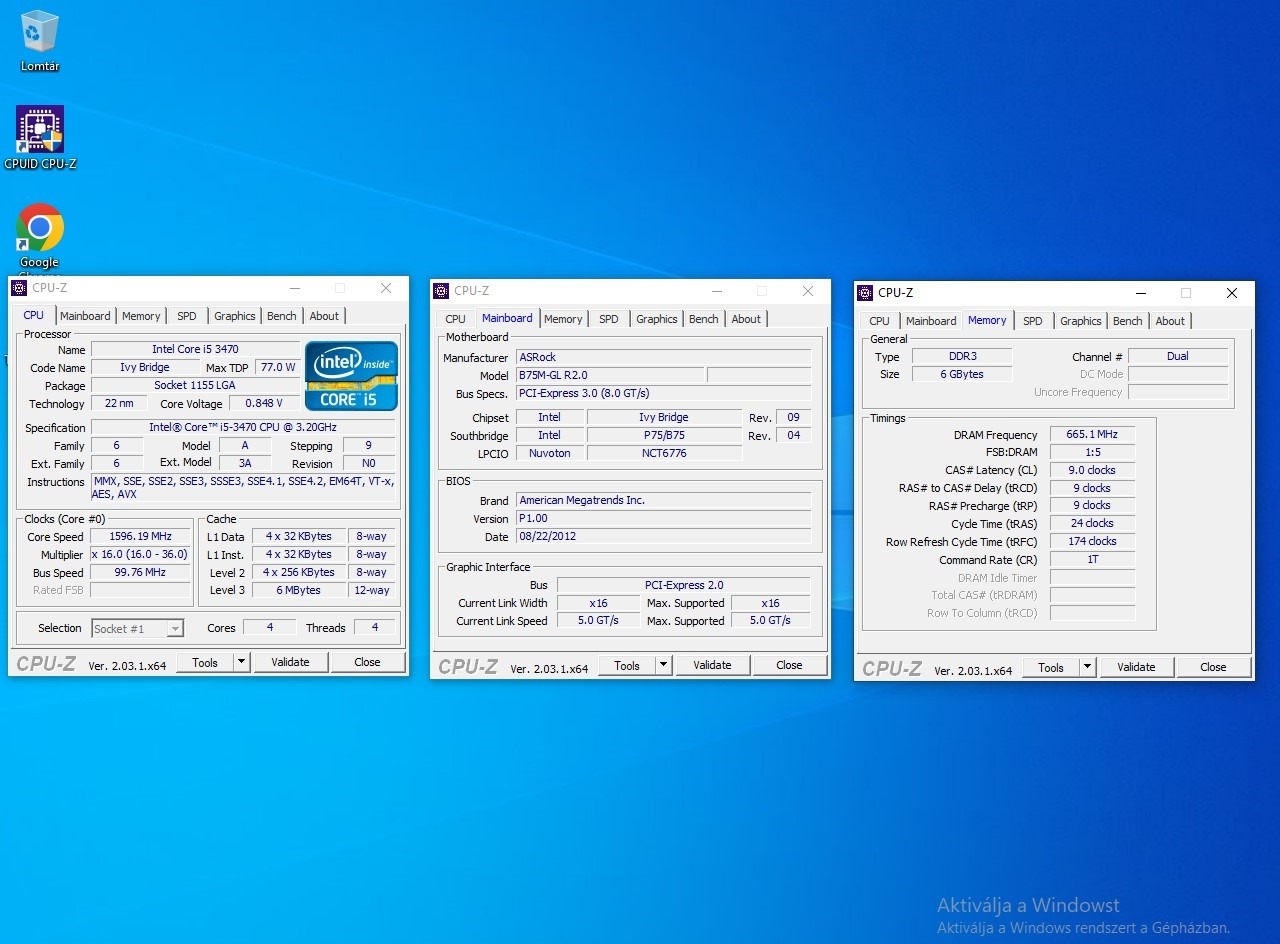The image size is (1280, 944).
Task: Open the SPD tab in the Memory window
Action: point(1033,321)
